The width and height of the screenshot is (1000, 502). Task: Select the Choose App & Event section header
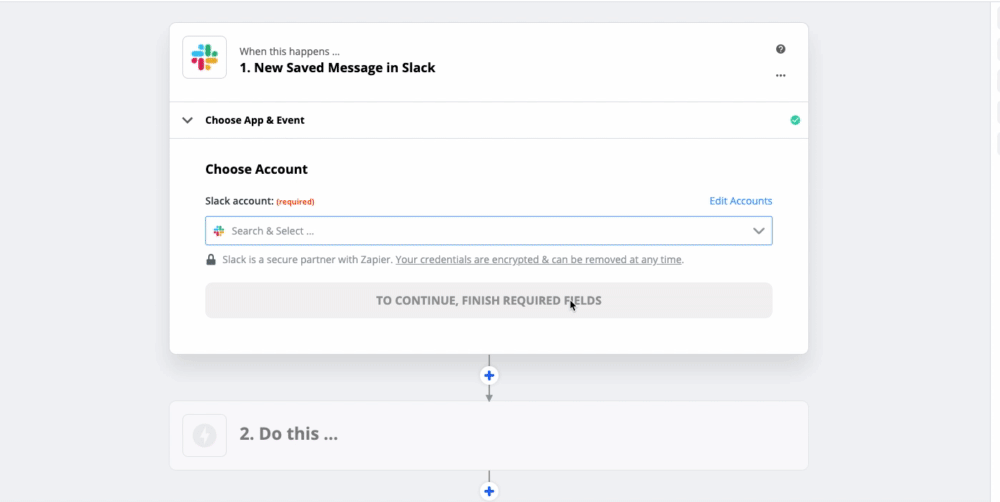(255, 120)
